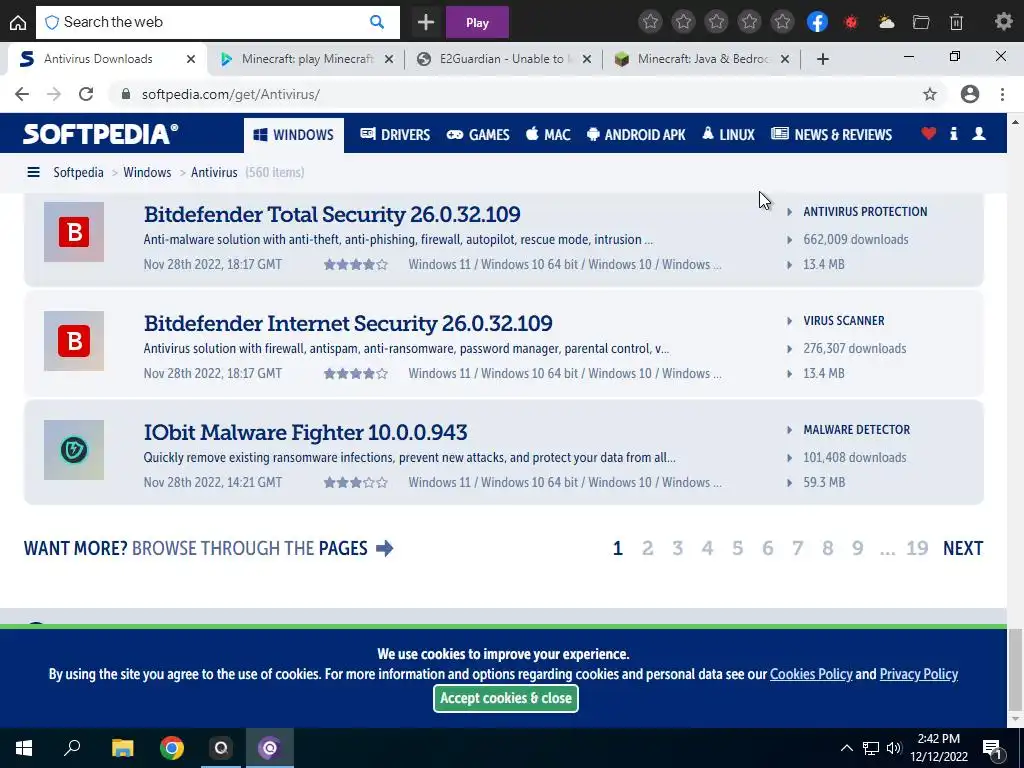Bookmark this page with the star icon

[930, 94]
